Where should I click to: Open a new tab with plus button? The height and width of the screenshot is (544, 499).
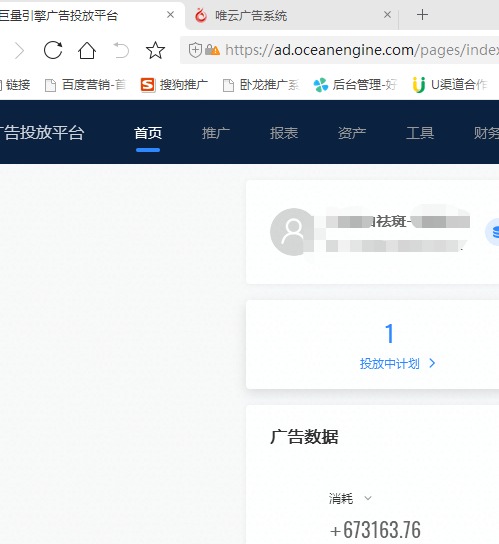click(422, 15)
